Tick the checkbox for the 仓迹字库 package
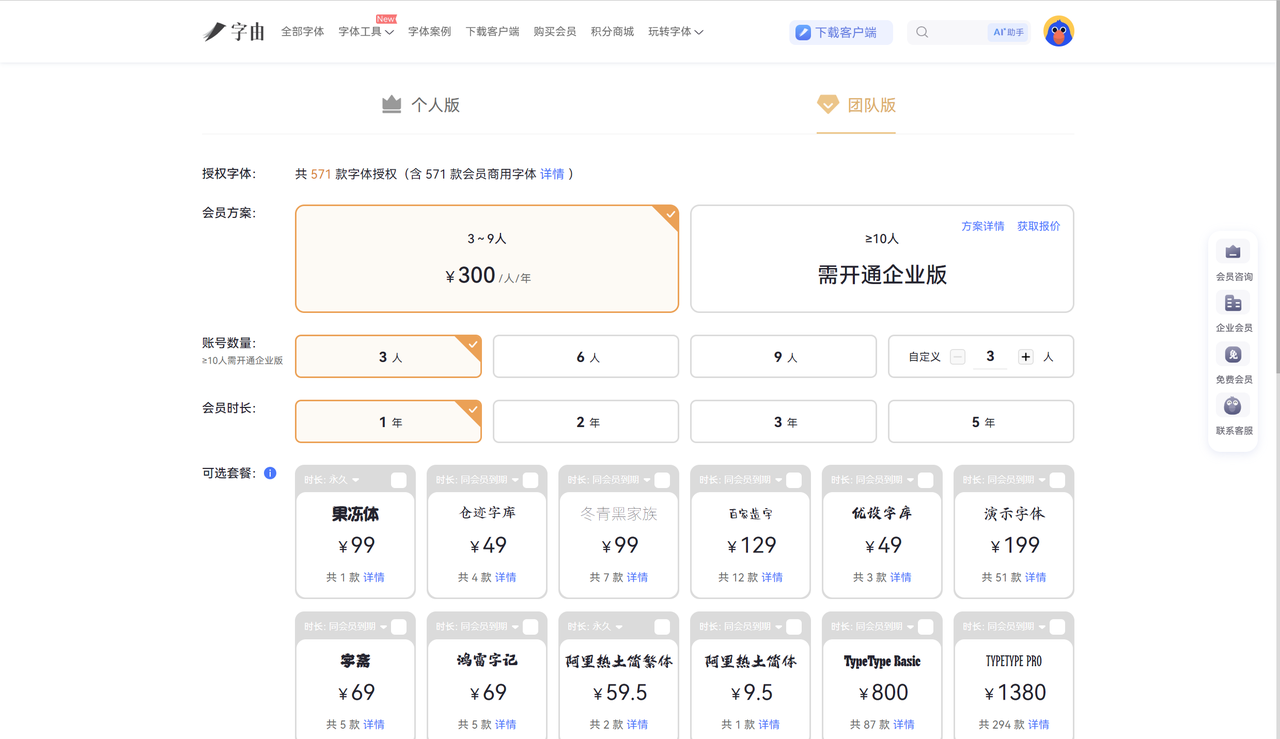1280x739 pixels. (530, 480)
